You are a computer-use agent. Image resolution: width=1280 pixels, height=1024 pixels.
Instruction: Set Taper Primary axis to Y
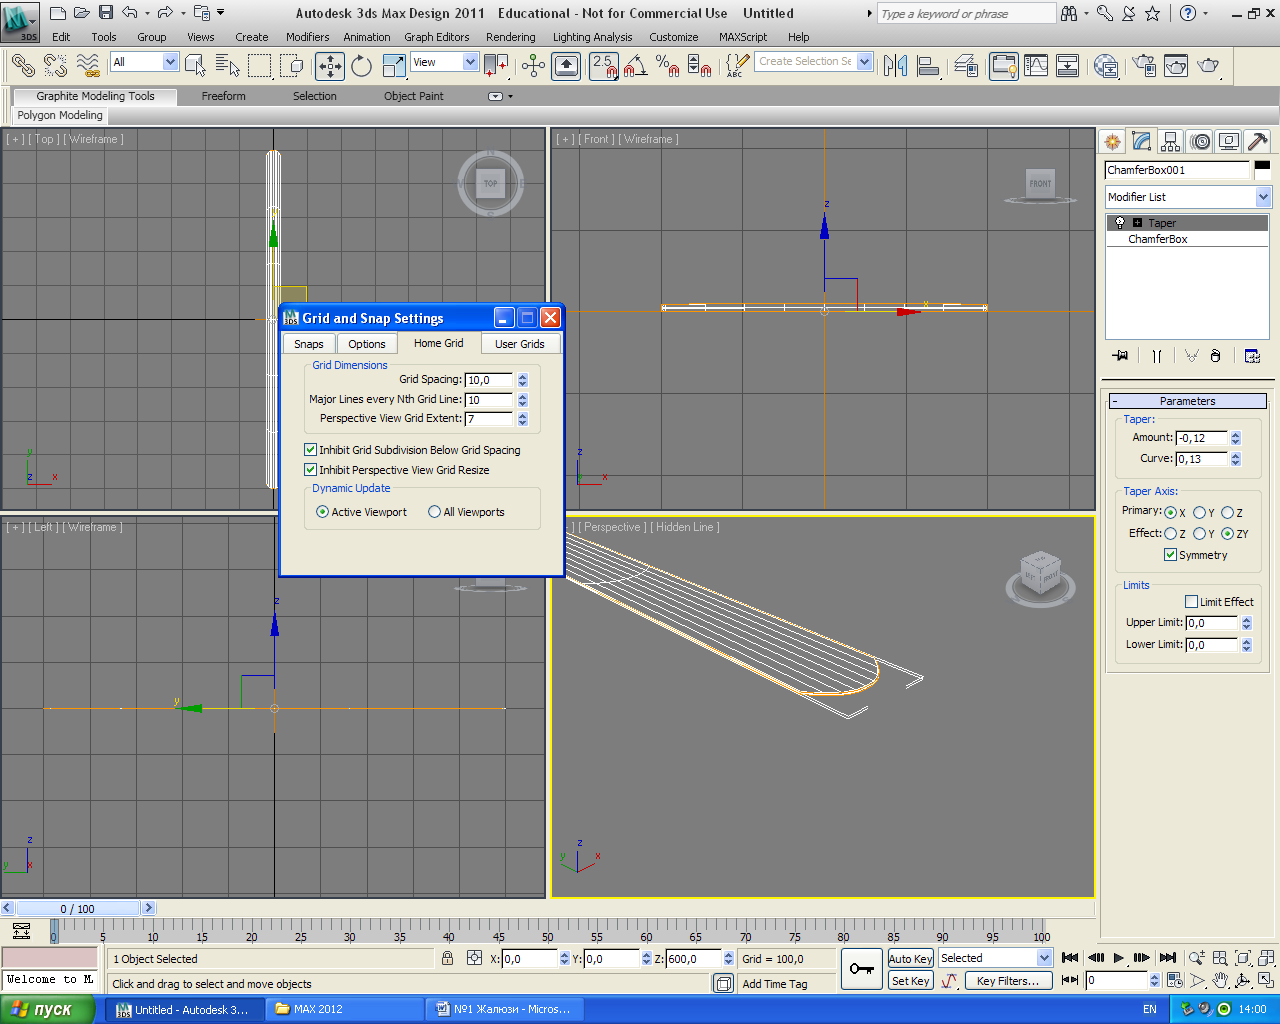coord(1199,513)
